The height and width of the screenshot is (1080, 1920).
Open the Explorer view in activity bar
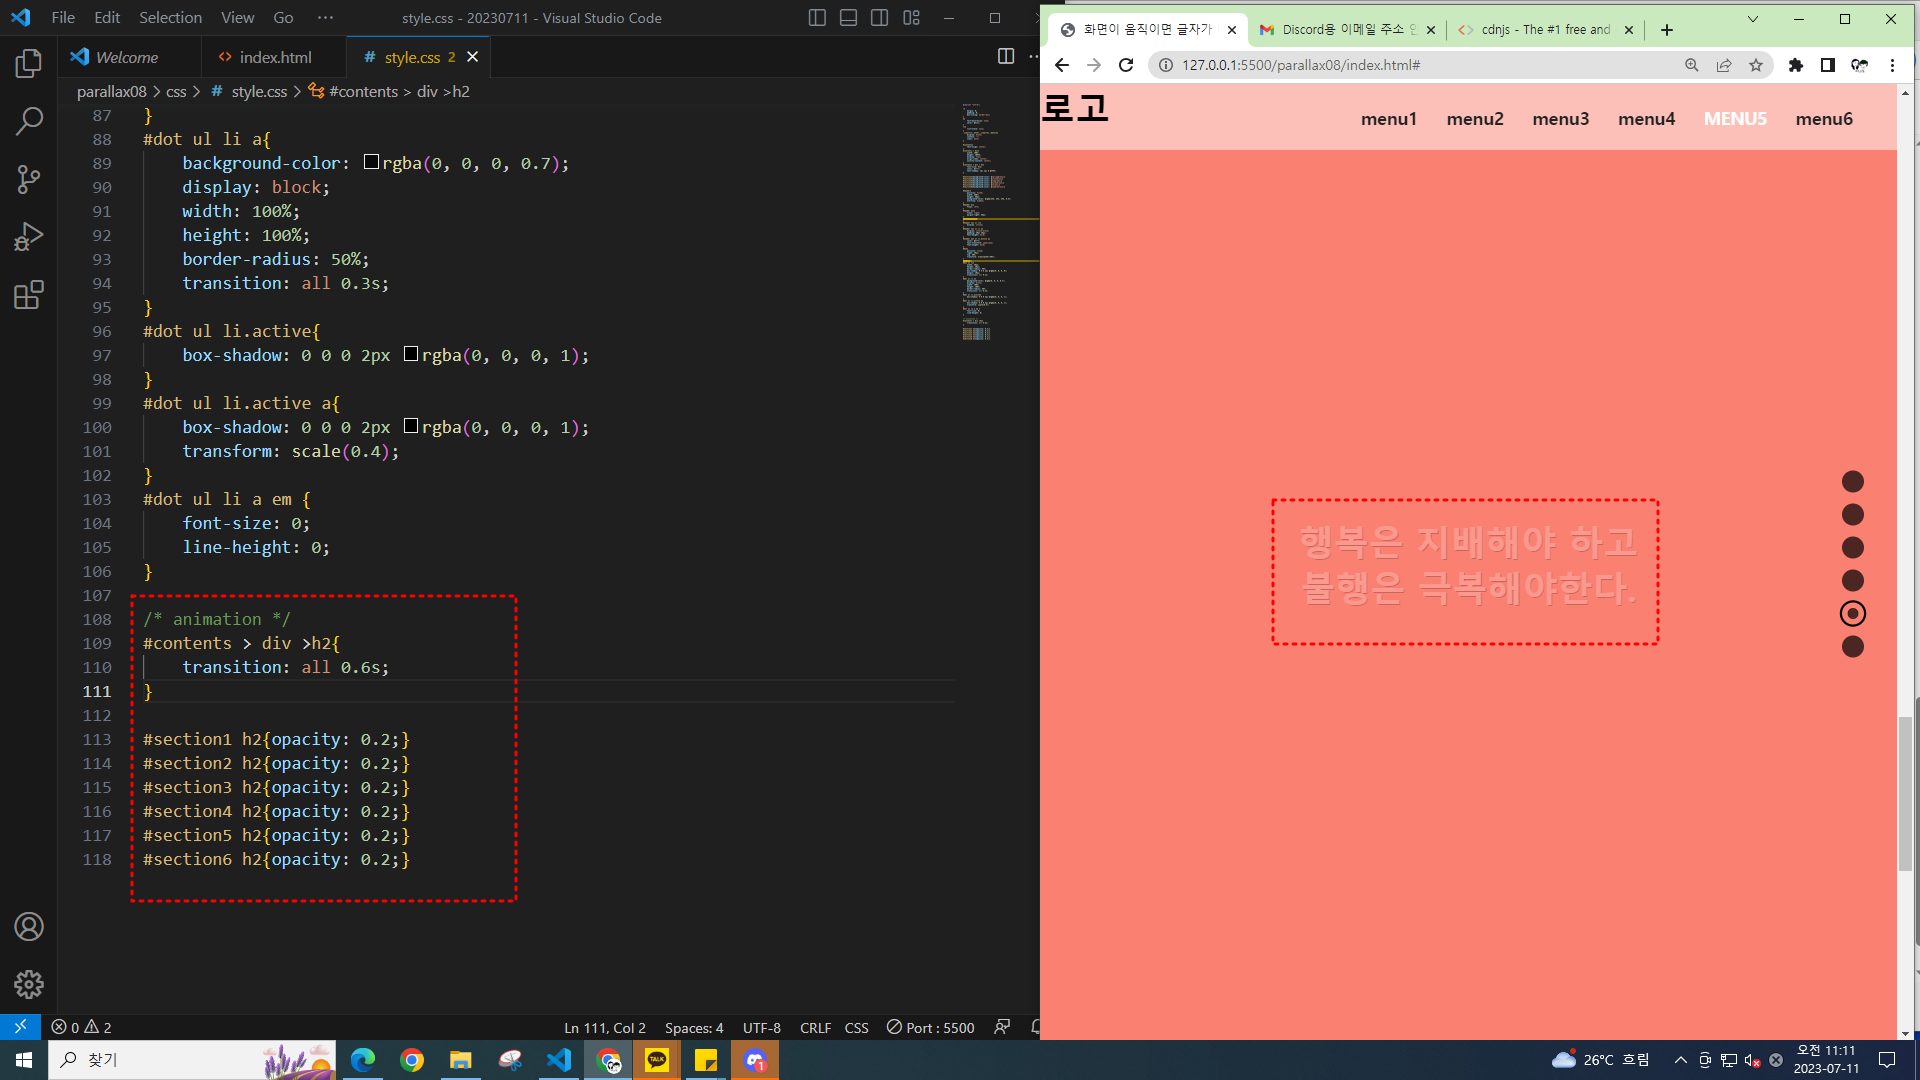pos(29,64)
